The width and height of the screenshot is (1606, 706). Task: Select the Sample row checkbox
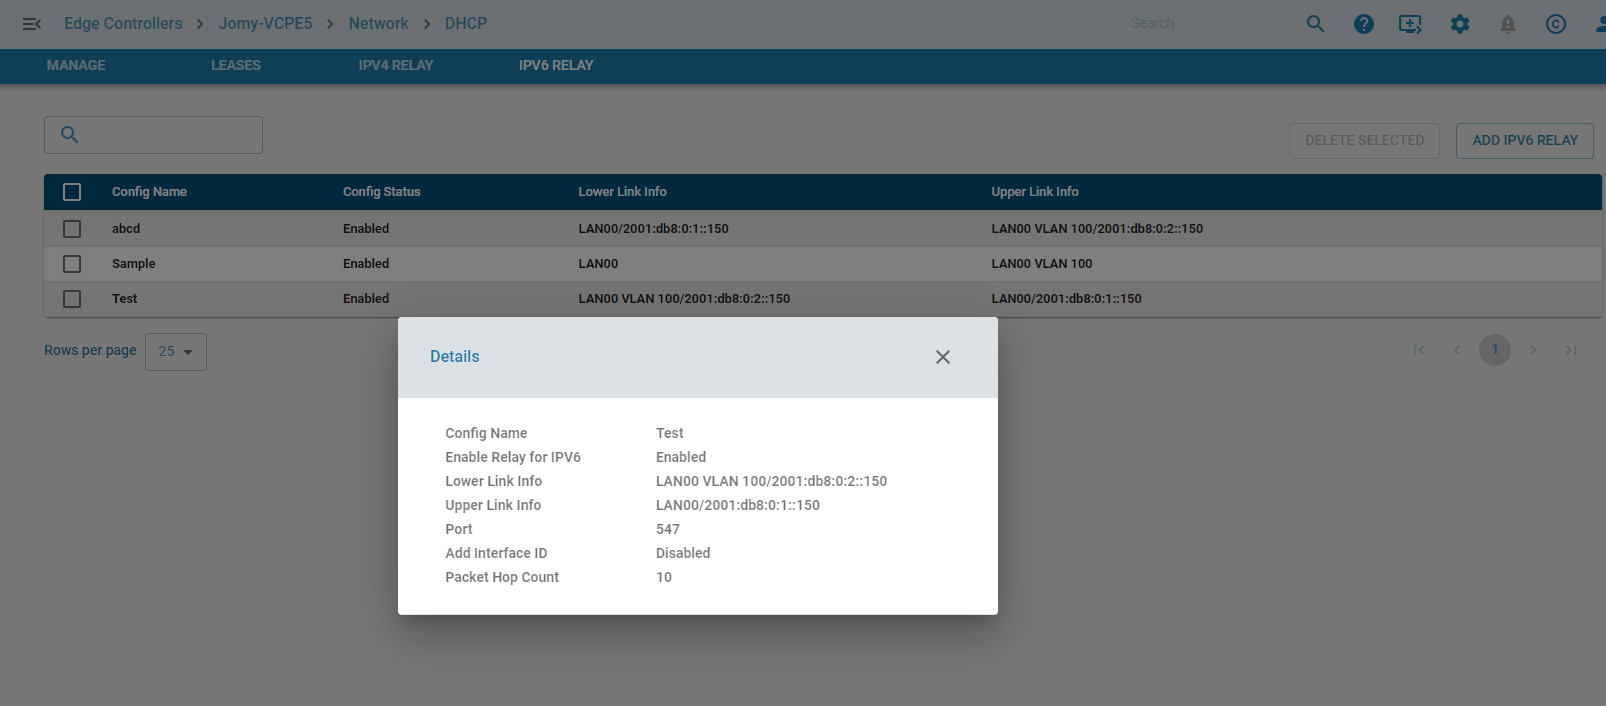[72, 264]
